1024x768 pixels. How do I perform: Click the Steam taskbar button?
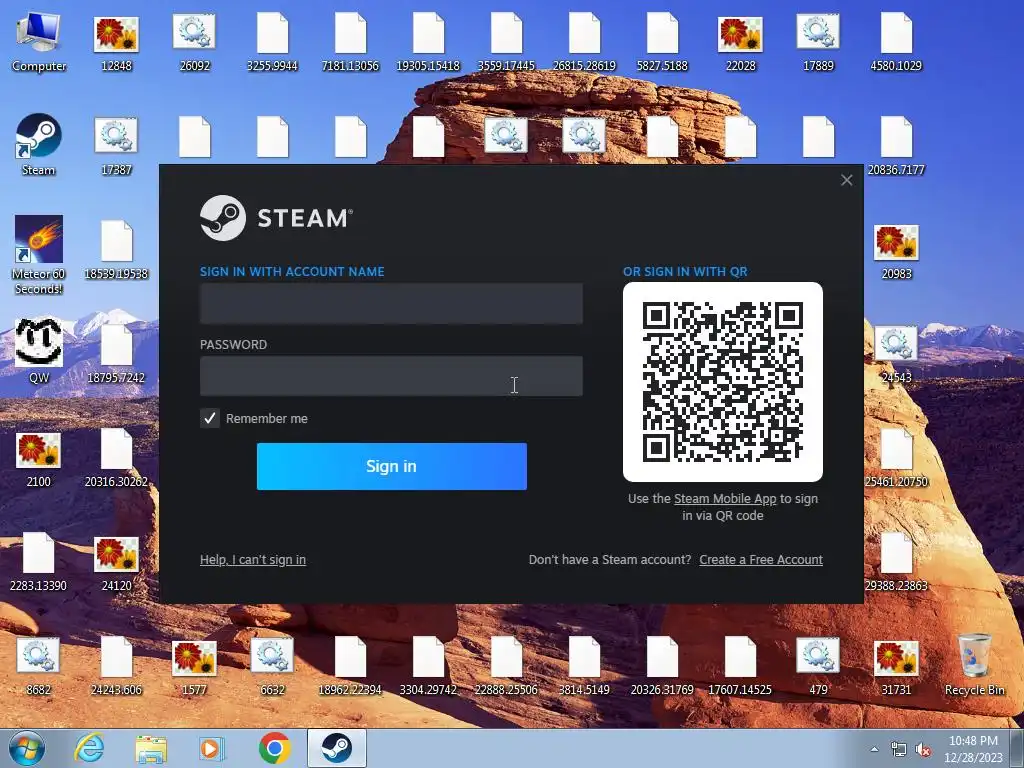pos(337,748)
